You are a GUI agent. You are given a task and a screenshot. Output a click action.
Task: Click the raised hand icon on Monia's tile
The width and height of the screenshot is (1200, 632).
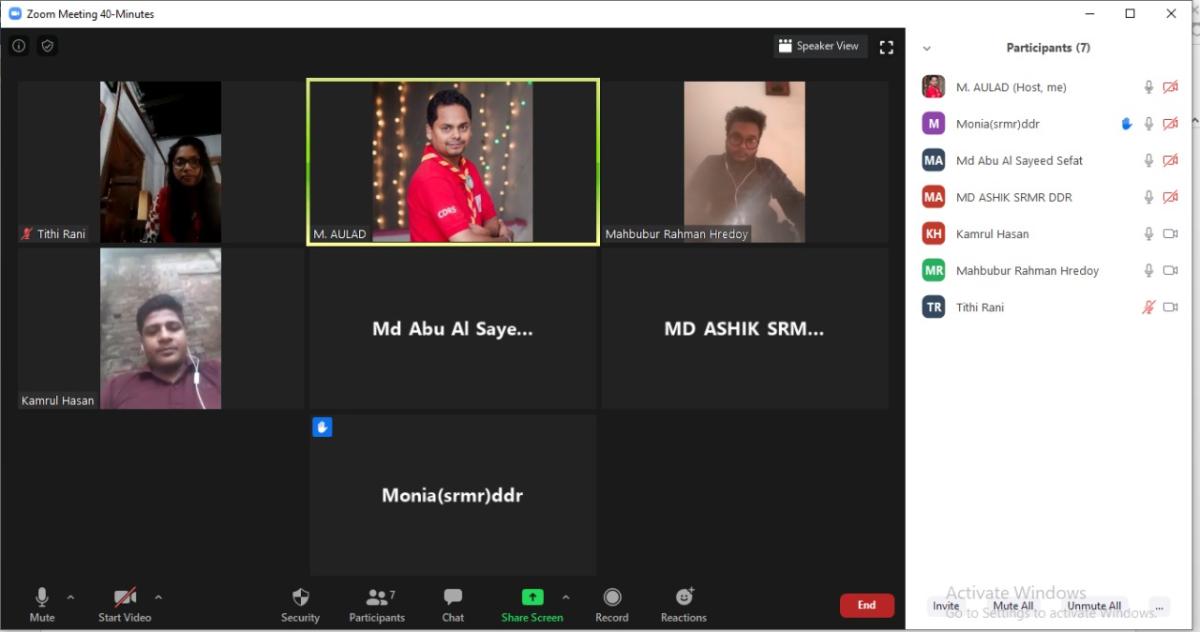[322, 427]
